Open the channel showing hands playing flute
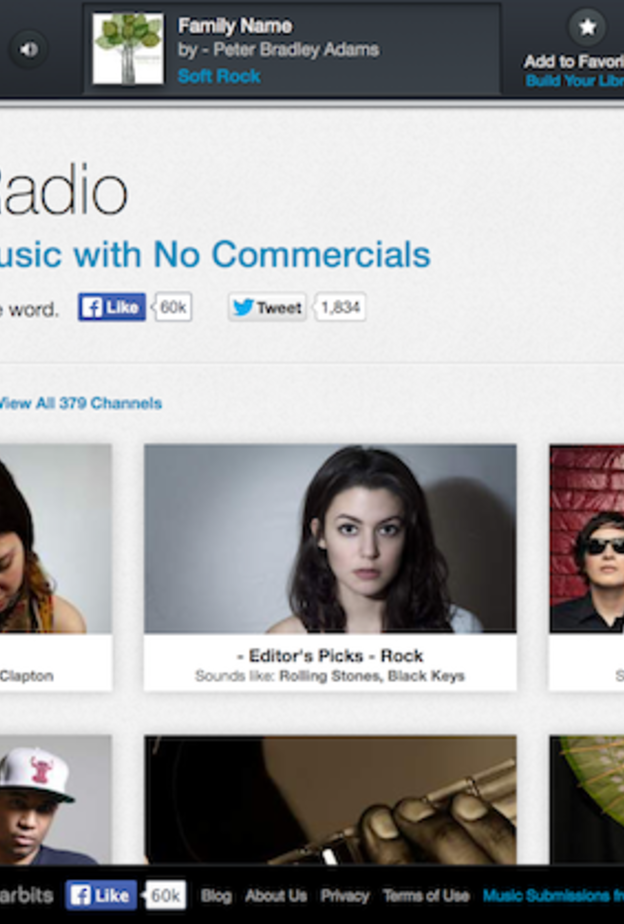624x924 pixels. (x=330, y=800)
